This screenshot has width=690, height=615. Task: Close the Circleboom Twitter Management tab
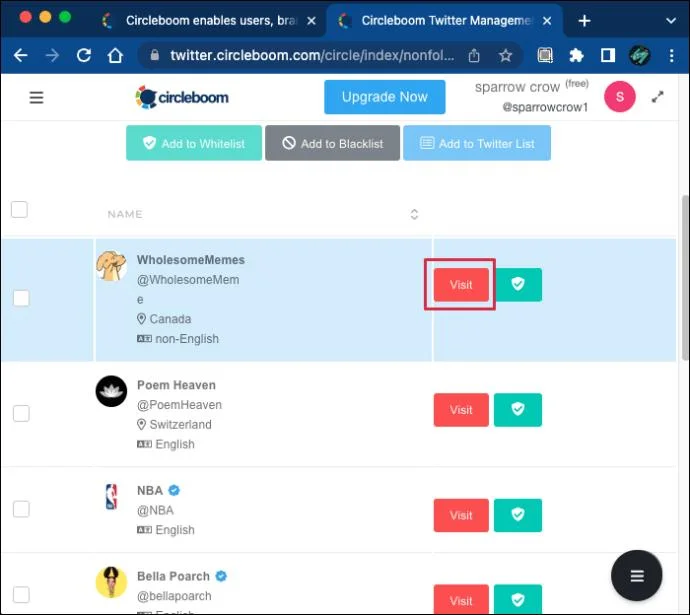pos(547,21)
